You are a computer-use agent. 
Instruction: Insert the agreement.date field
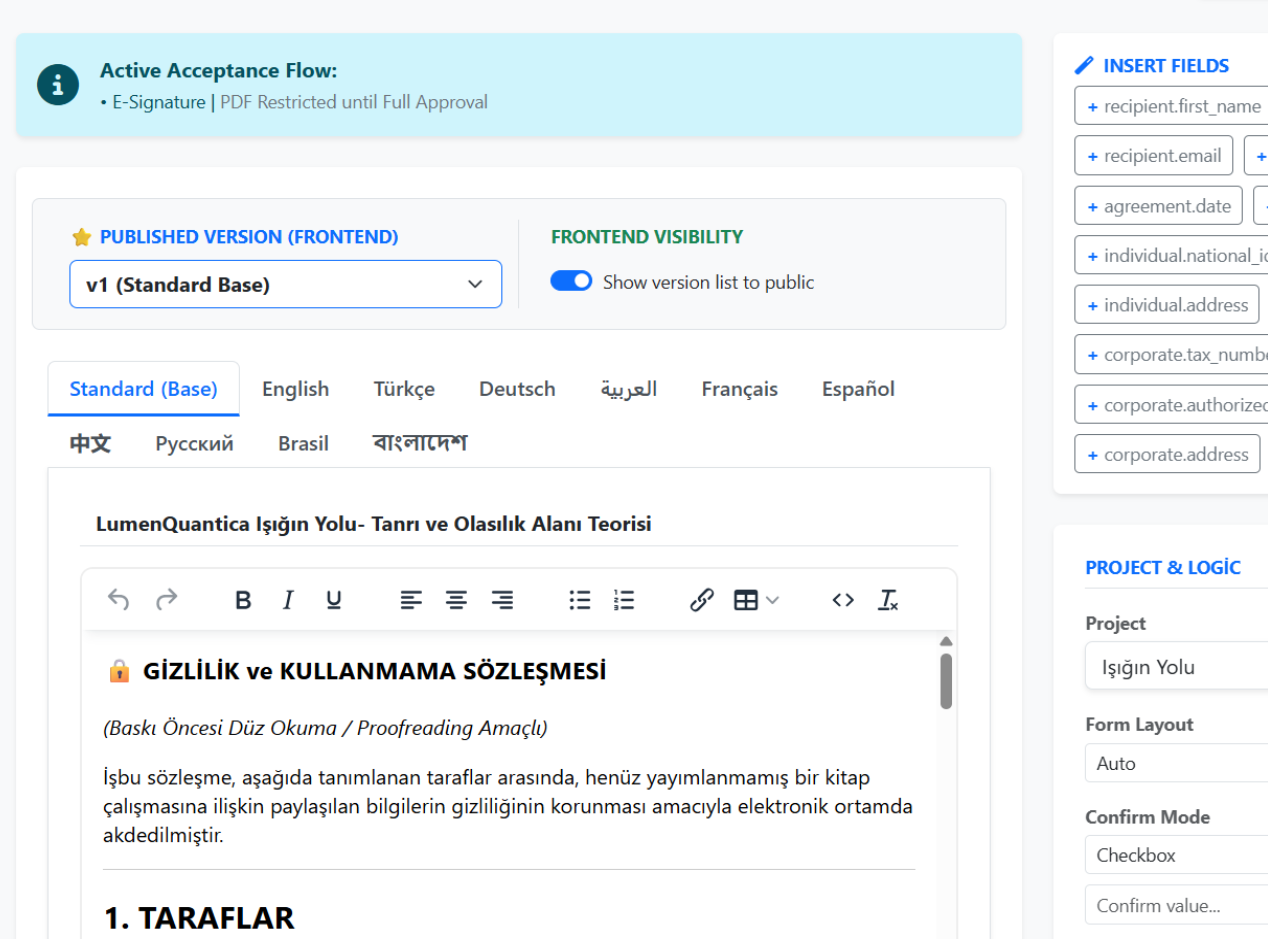click(1158, 206)
